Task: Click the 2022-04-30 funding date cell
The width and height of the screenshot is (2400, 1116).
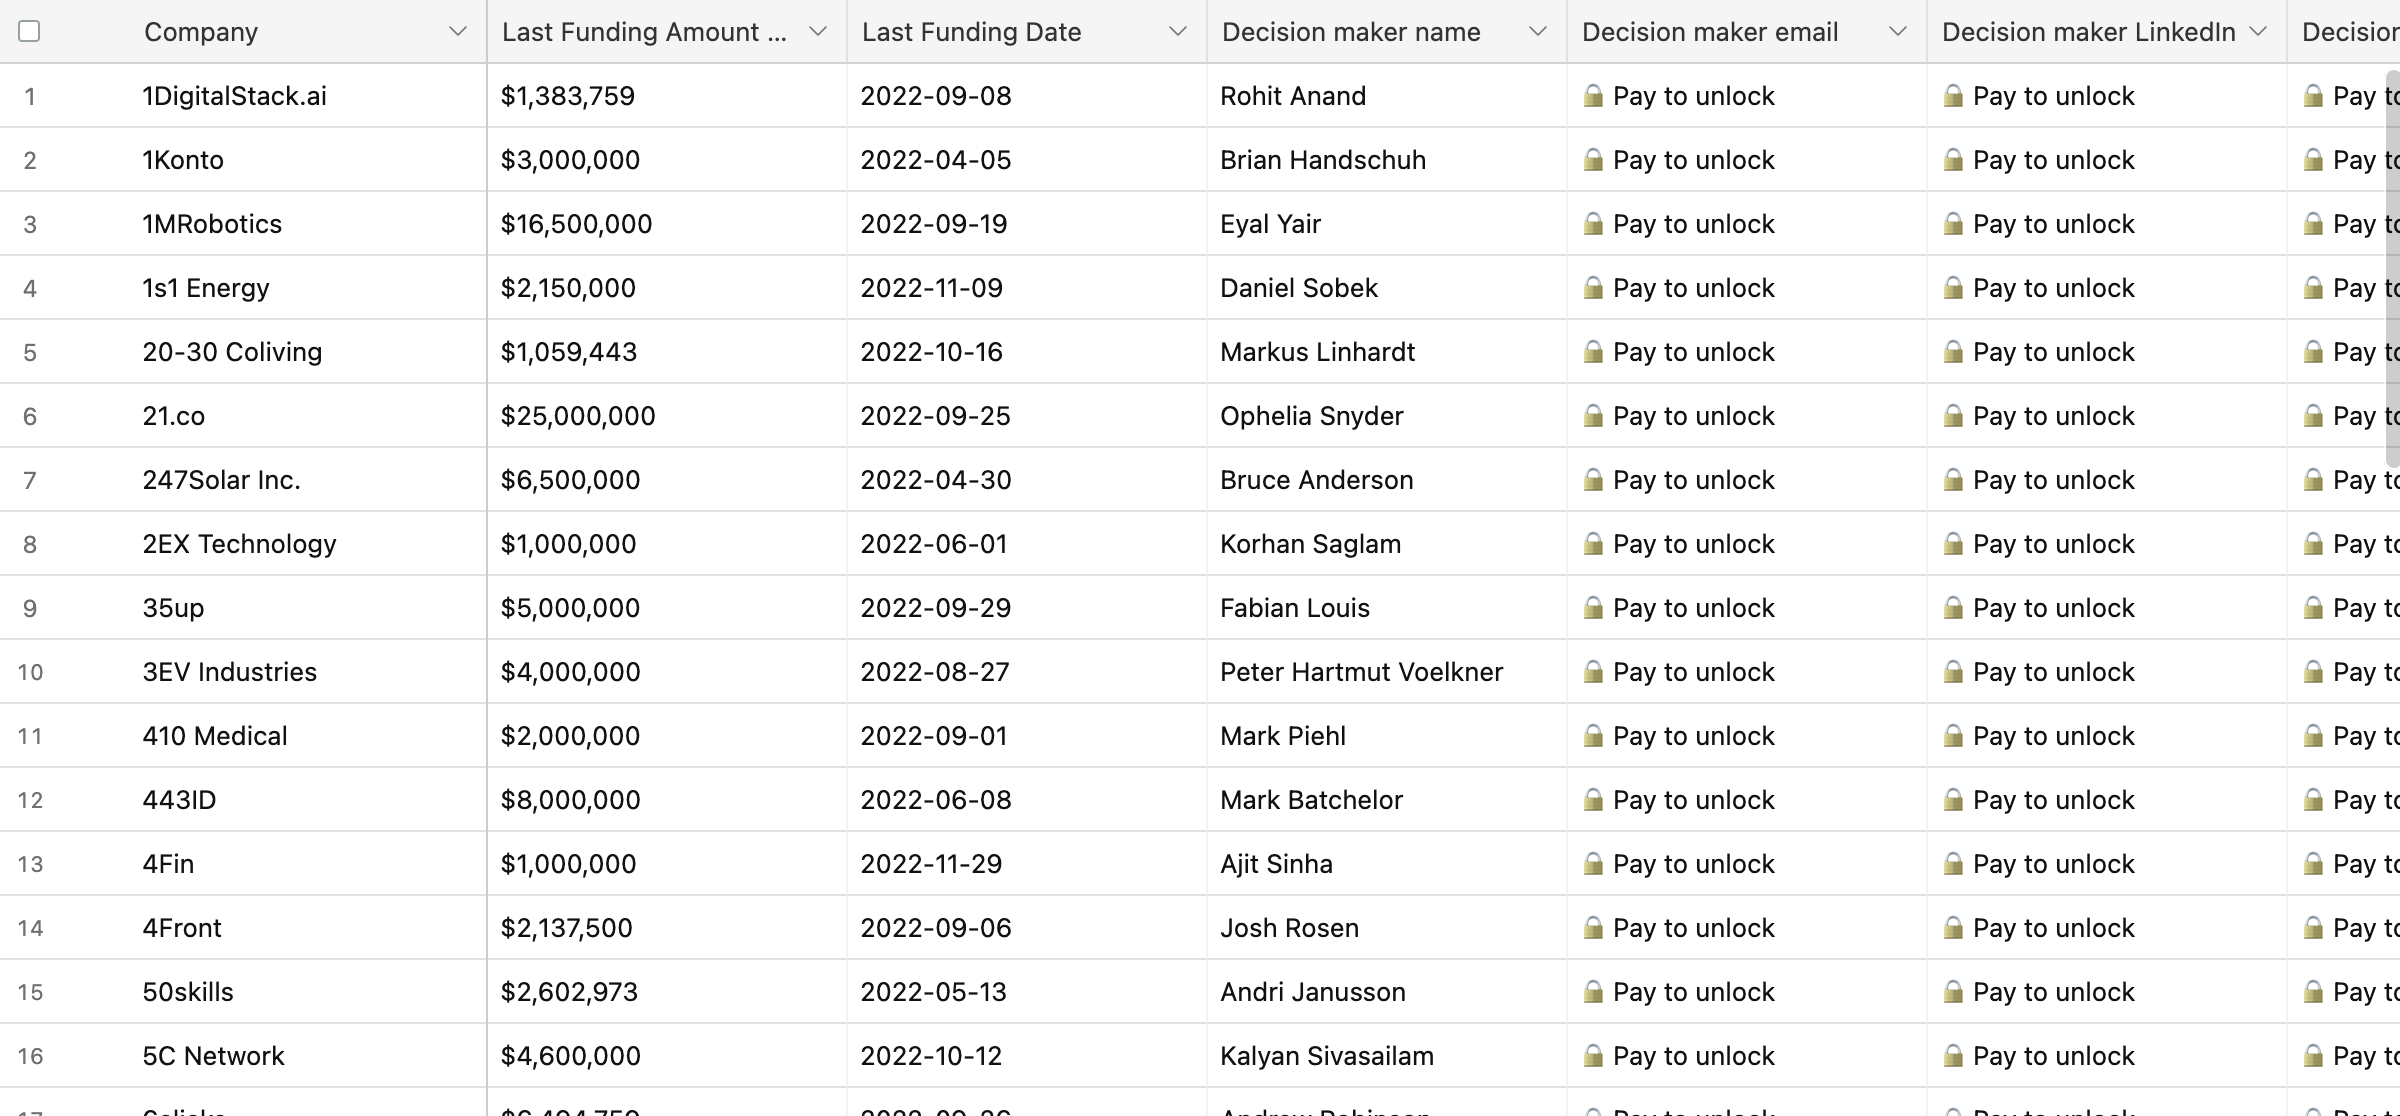Action: 1027,480
